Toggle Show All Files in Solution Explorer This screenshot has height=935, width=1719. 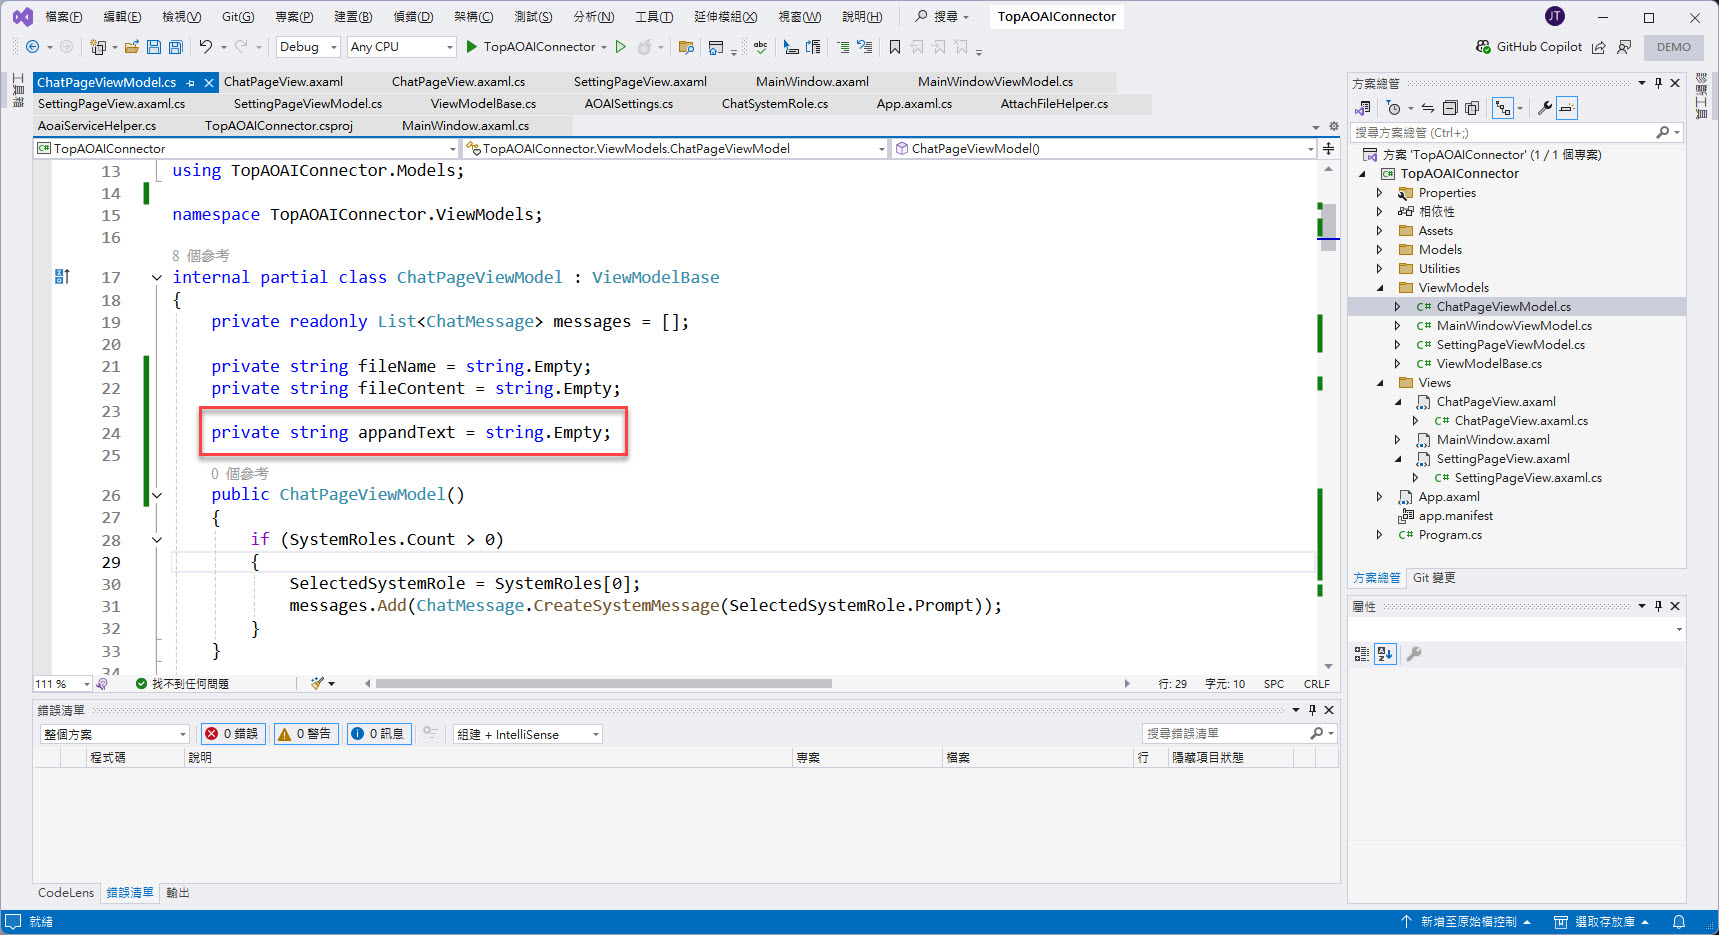point(1472,108)
